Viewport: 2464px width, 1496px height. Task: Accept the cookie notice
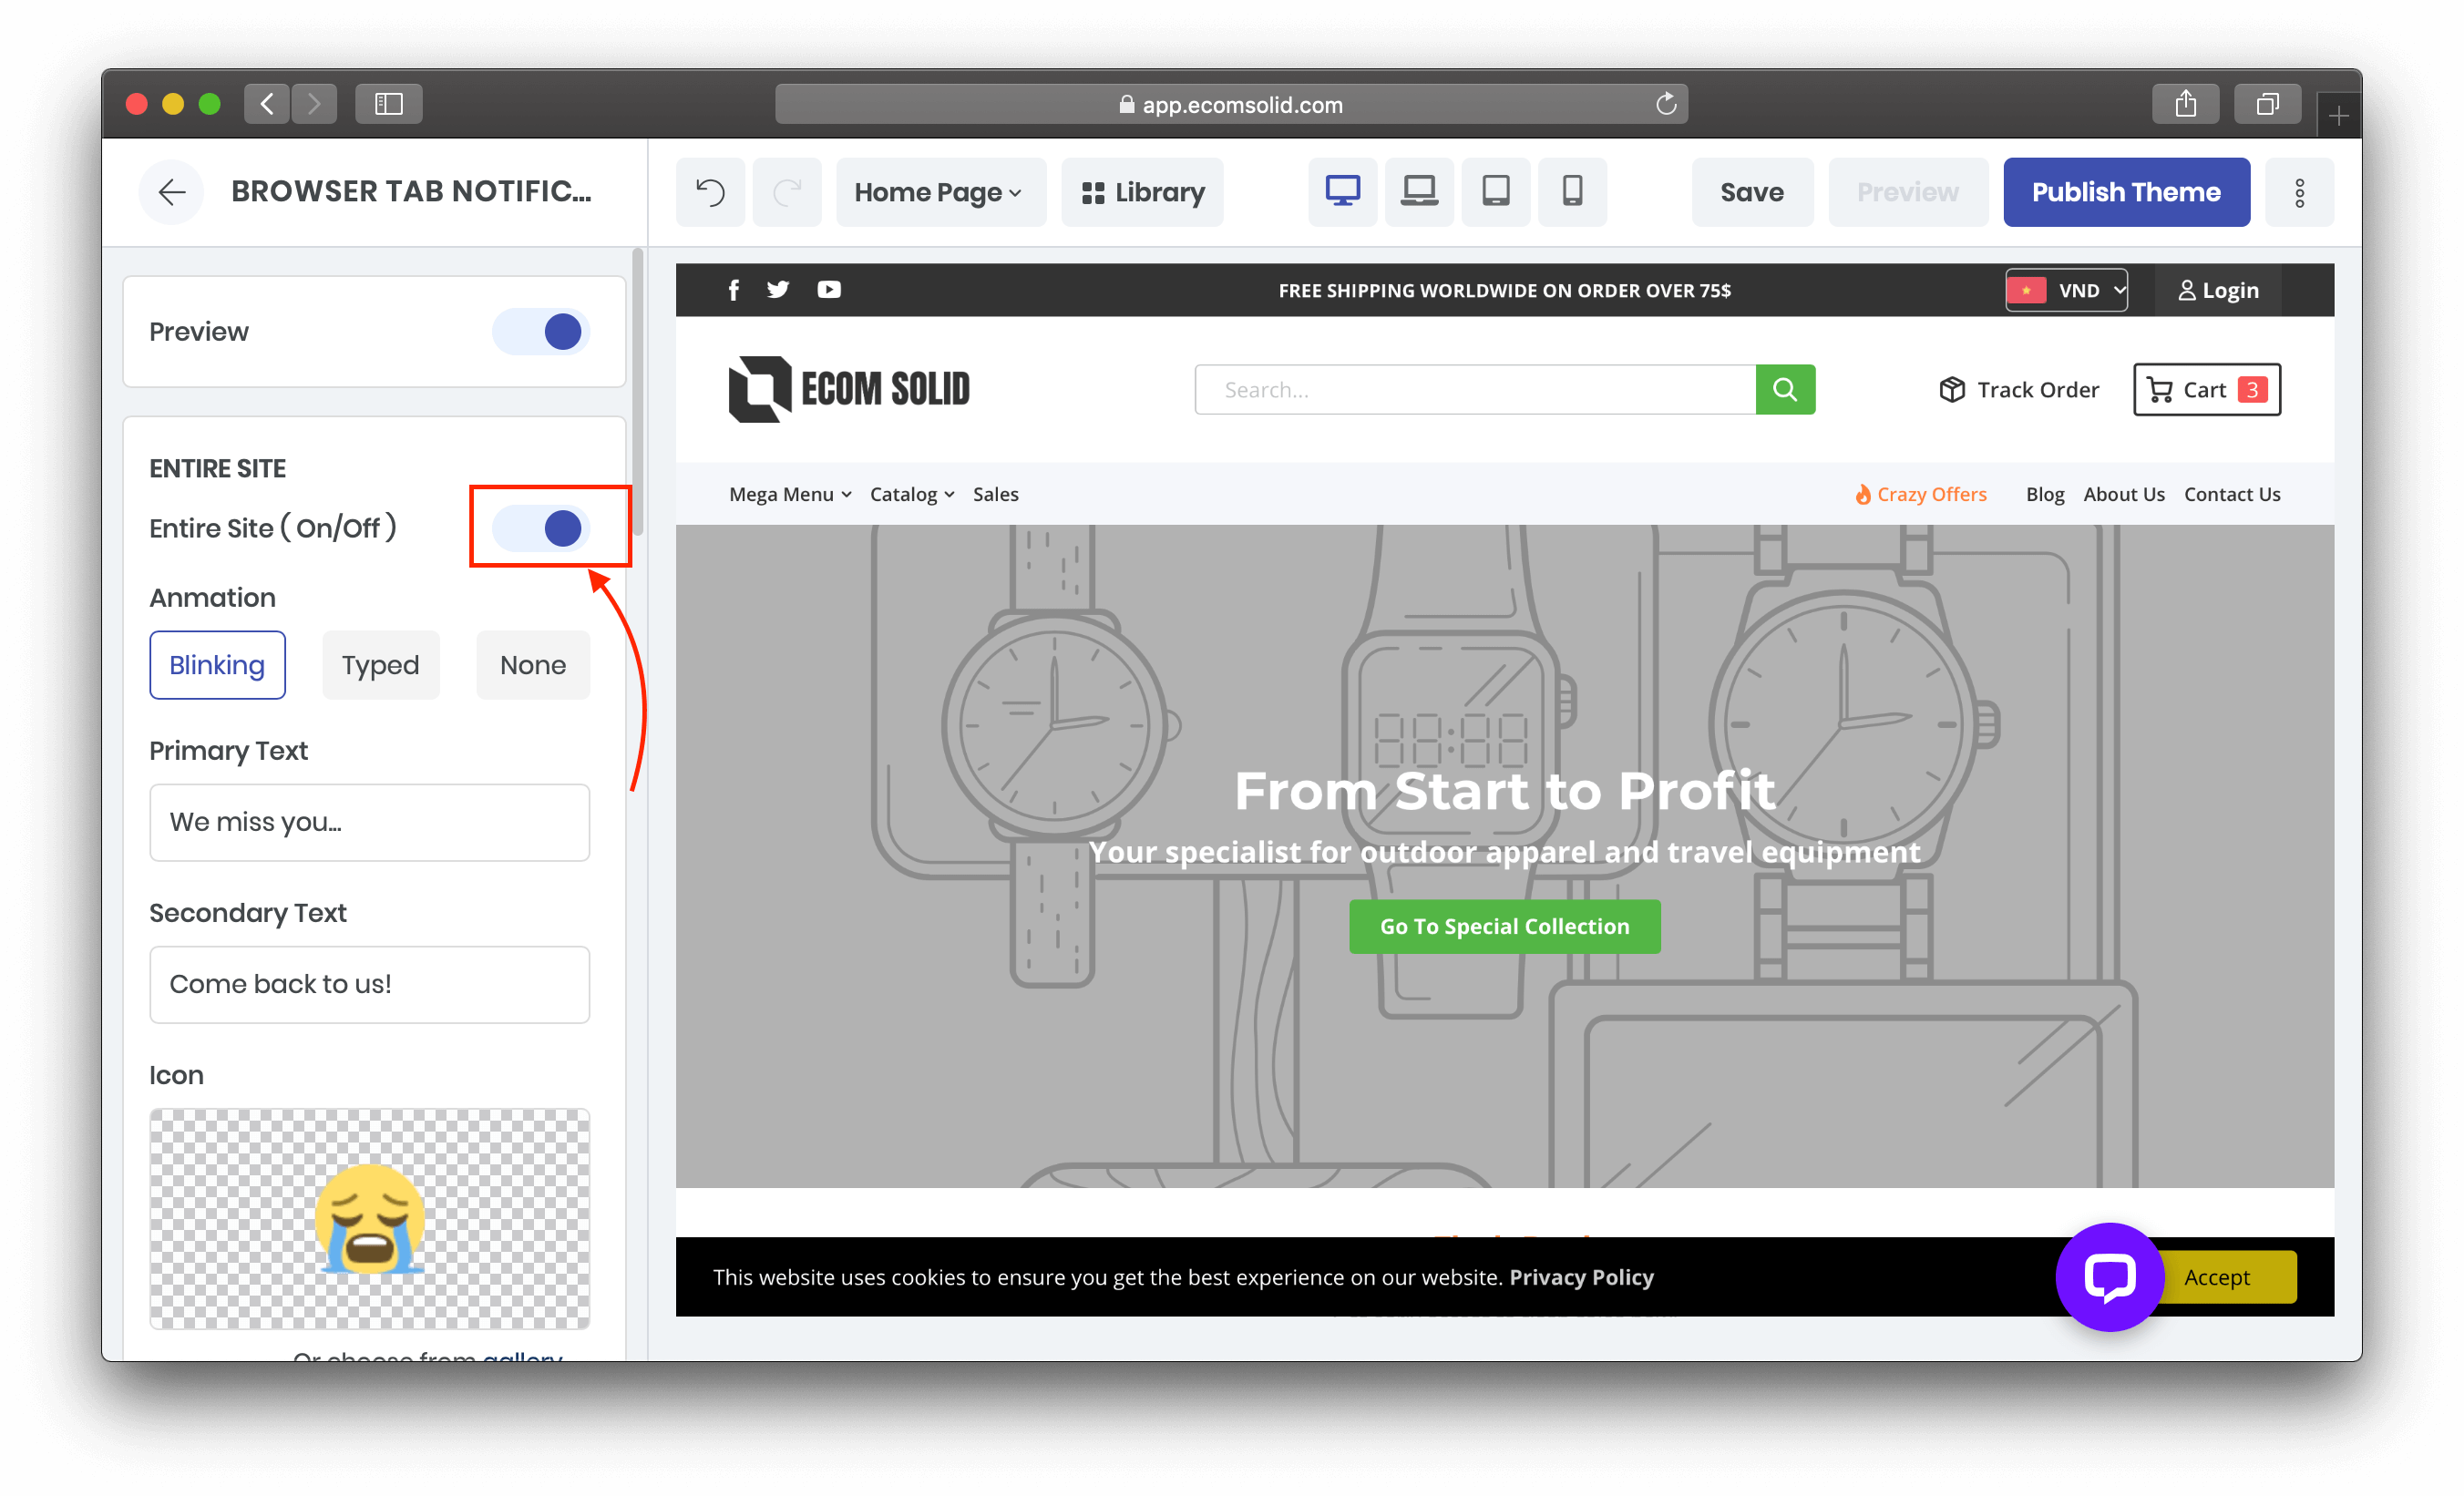pos(2227,1277)
